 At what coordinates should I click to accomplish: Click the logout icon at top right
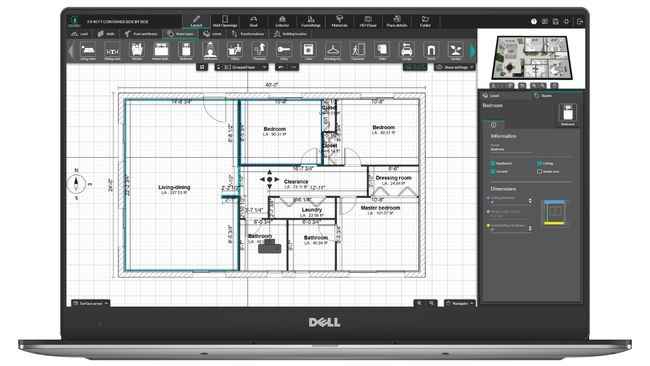(580, 21)
